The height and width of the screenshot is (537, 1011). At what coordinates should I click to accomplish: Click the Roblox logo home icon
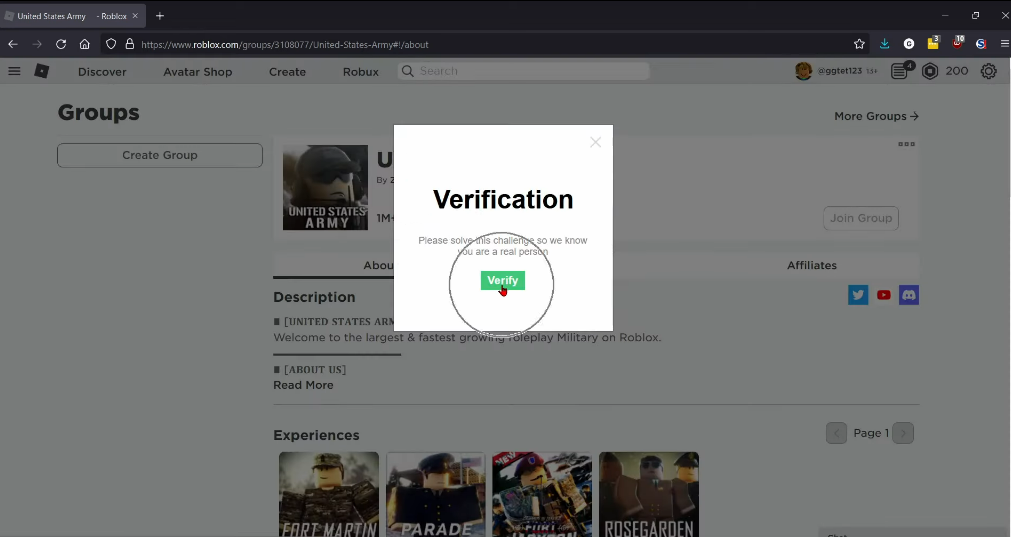pos(42,71)
